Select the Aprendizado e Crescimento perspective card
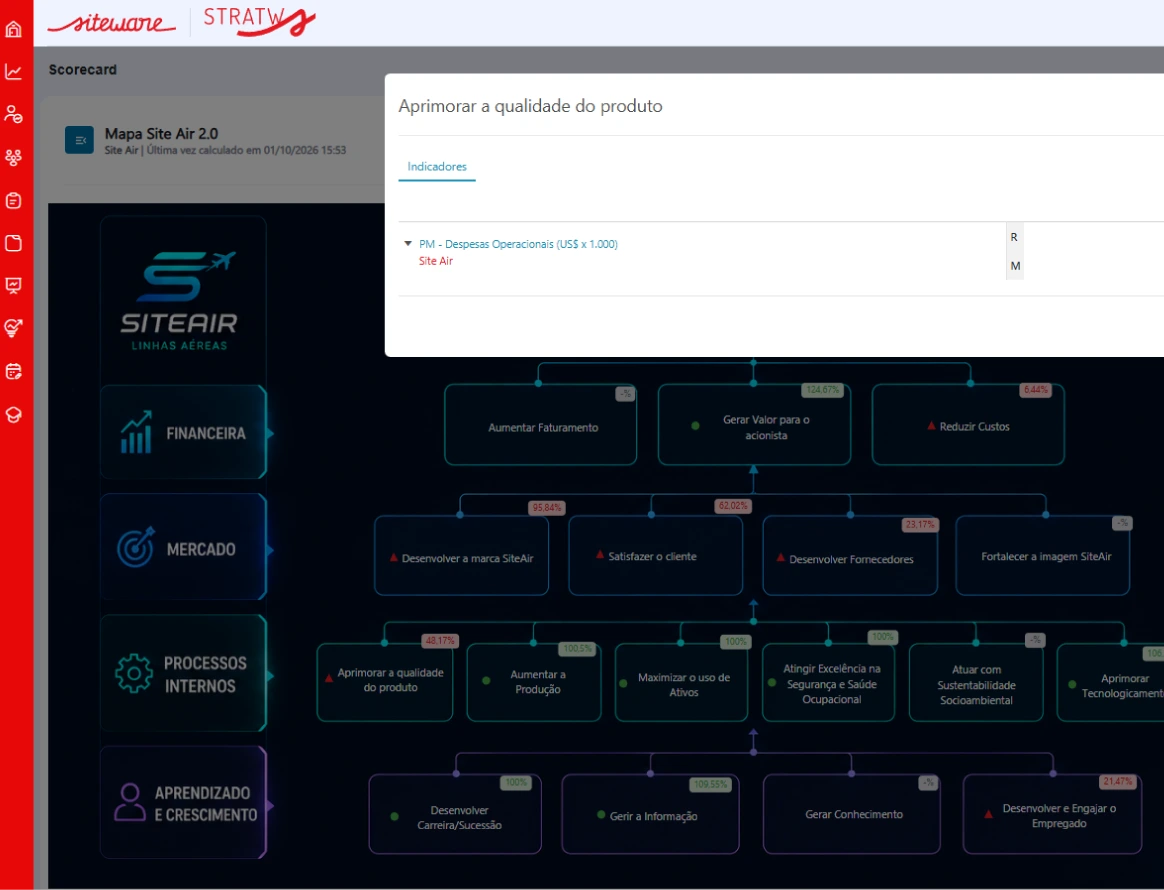The height and width of the screenshot is (890, 1164). (183, 802)
